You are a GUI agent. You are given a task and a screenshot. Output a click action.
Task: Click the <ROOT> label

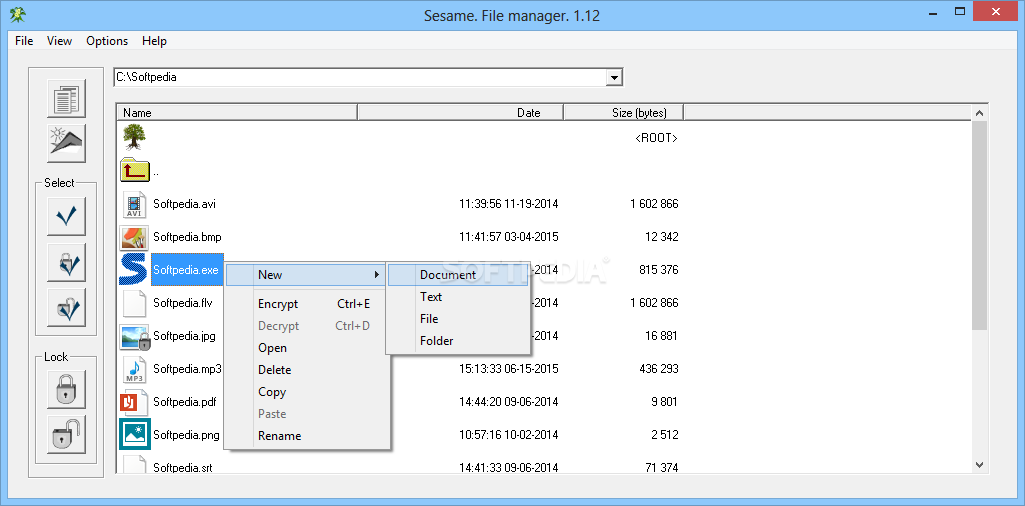[656, 139]
